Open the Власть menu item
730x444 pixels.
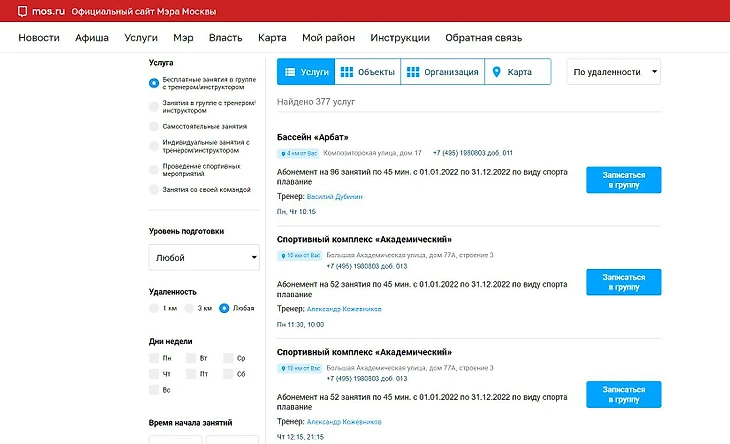[x=226, y=38]
